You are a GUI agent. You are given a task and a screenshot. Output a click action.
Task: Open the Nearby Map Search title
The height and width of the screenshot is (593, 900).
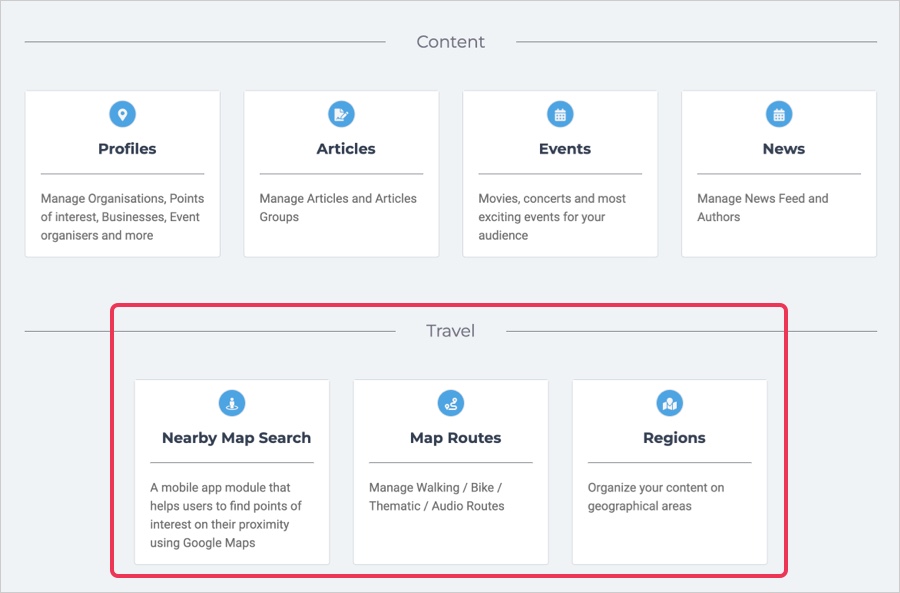click(236, 438)
